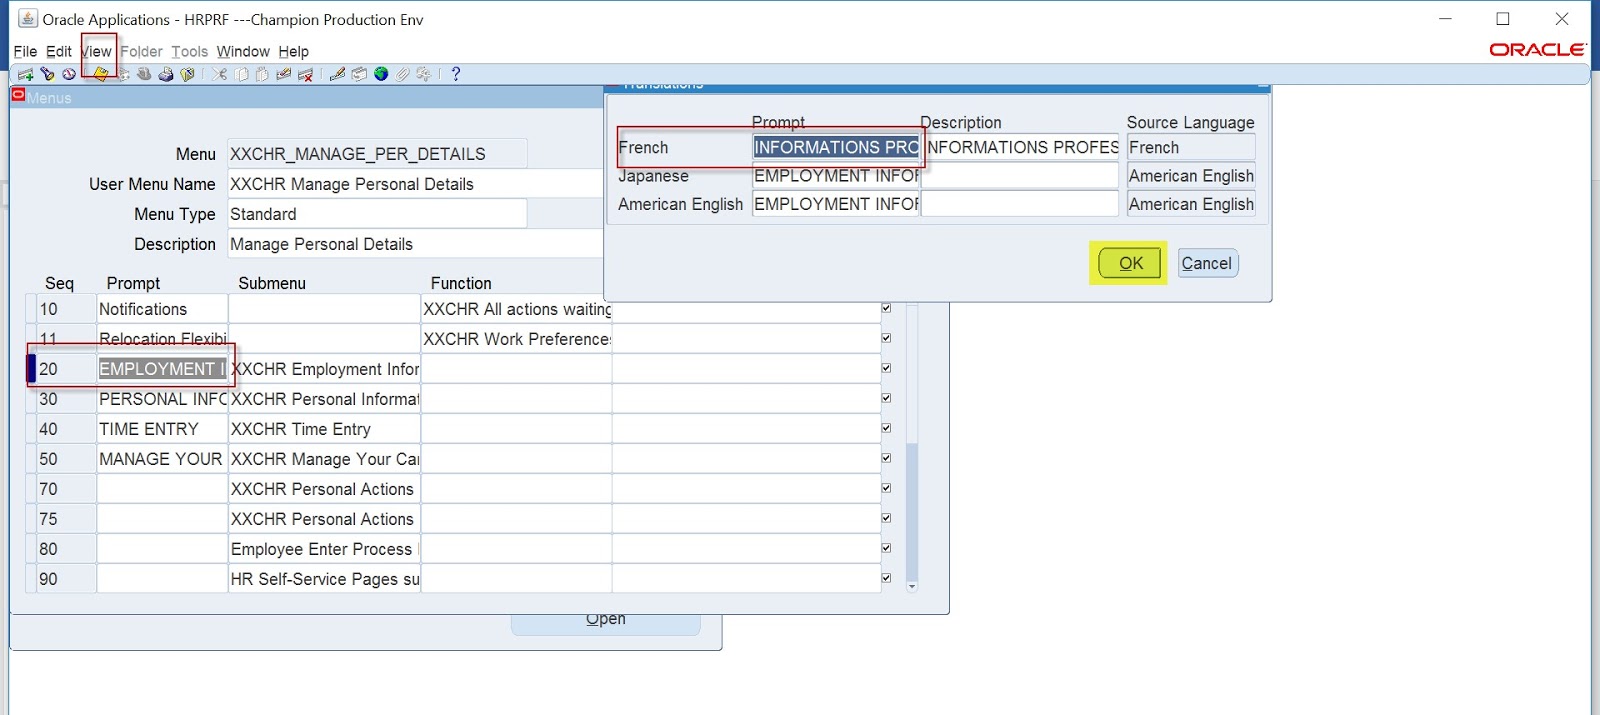This screenshot has width=1600, height=715.
Task: Click the Employee Enter Process submenu cell
Action: click(x=324, y=549)
